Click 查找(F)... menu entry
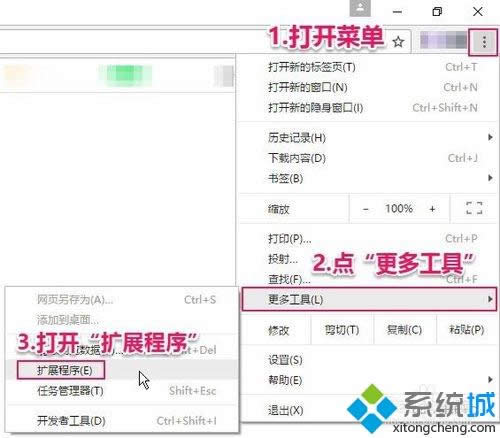This screenshot has width=500, height=438. coord(368,279)
